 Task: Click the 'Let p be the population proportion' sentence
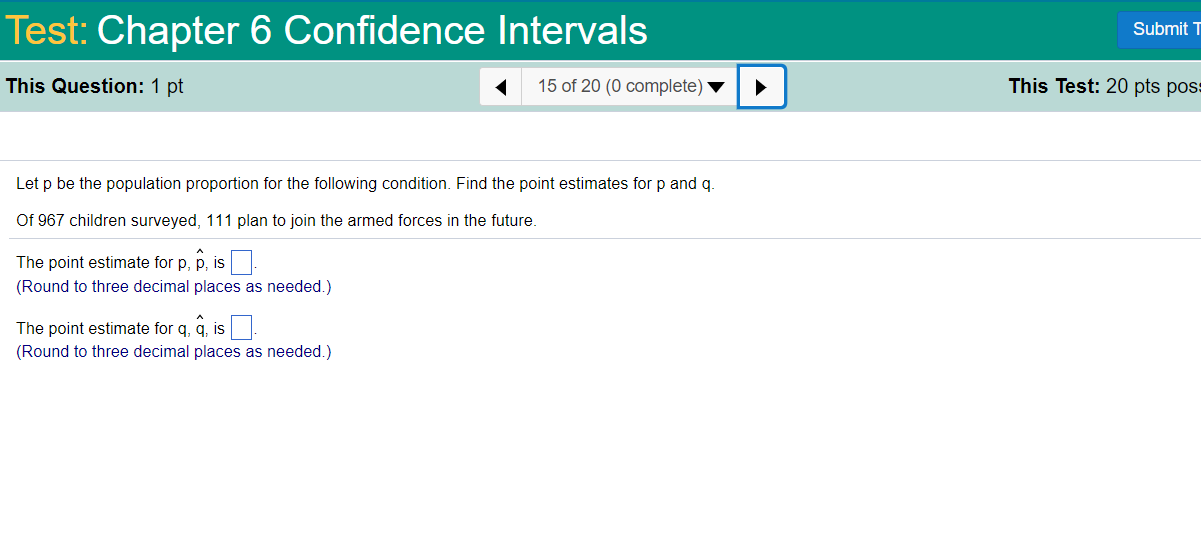point(366,184)
